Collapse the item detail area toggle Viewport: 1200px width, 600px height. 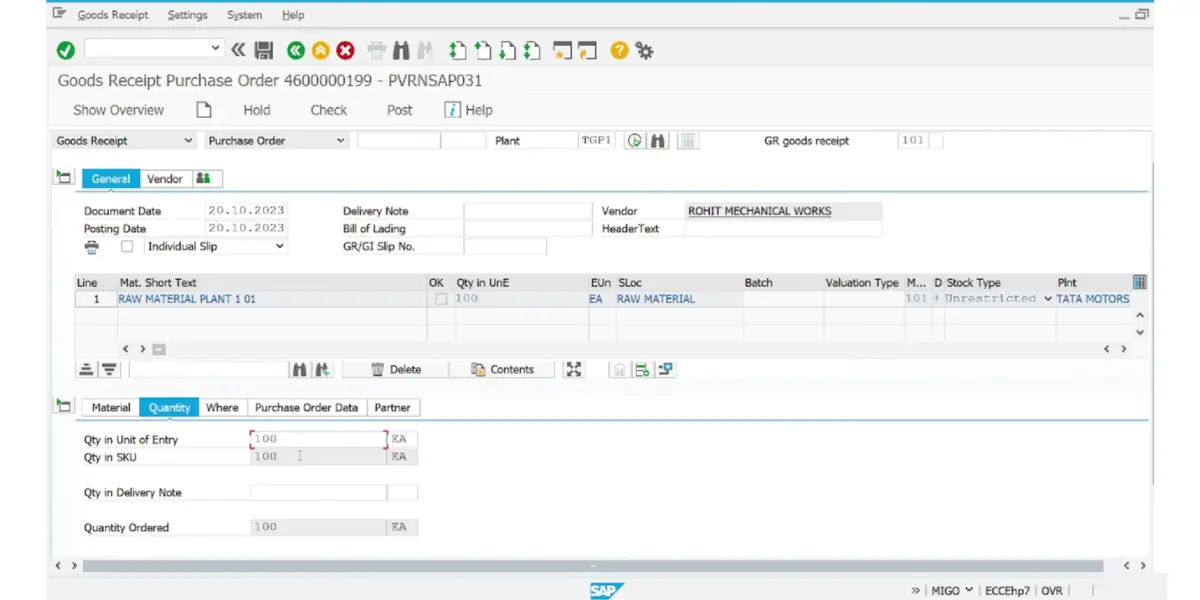pos(64,406)
